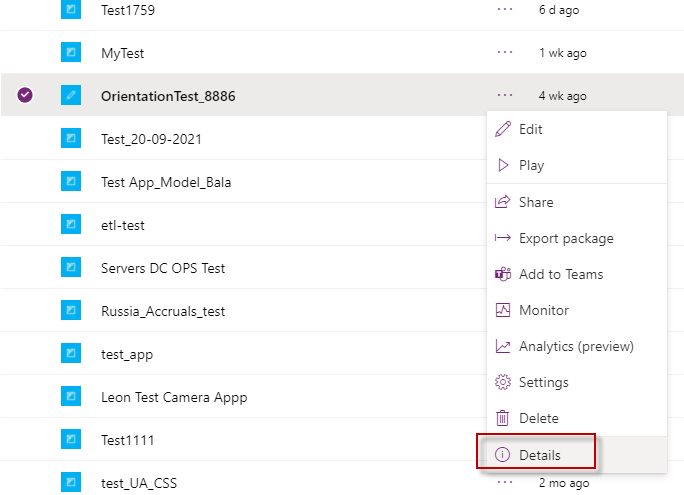
Task: Click the Share arrow icon
Action: pyautogui.click(x=502, y=202)
